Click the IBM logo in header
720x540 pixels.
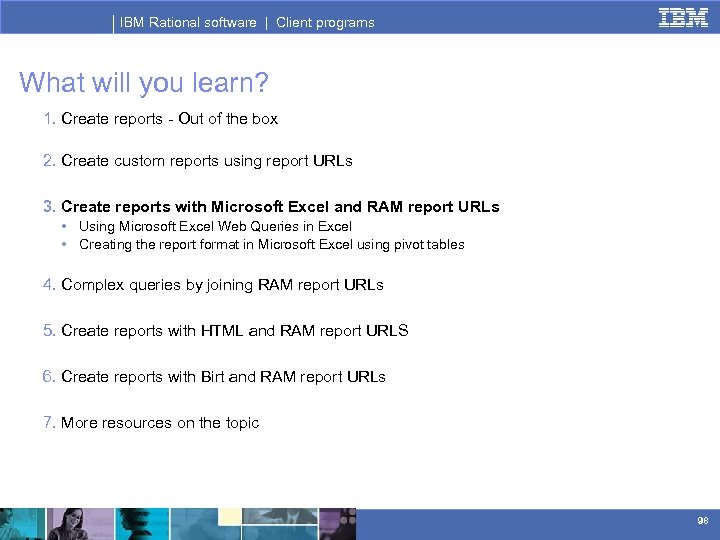[683, 18]
